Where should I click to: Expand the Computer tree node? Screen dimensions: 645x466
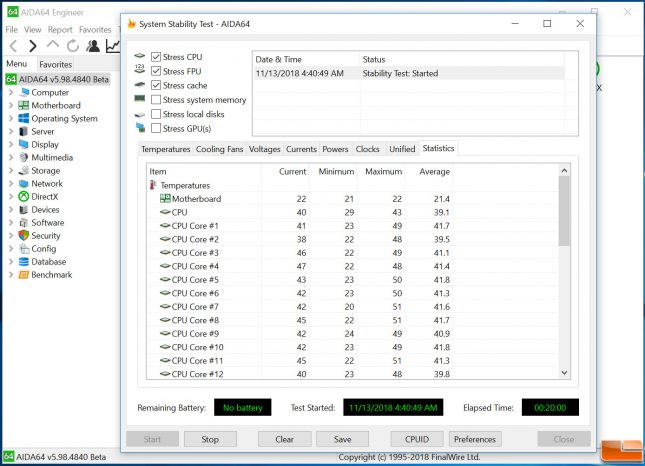tap(11, 93)
